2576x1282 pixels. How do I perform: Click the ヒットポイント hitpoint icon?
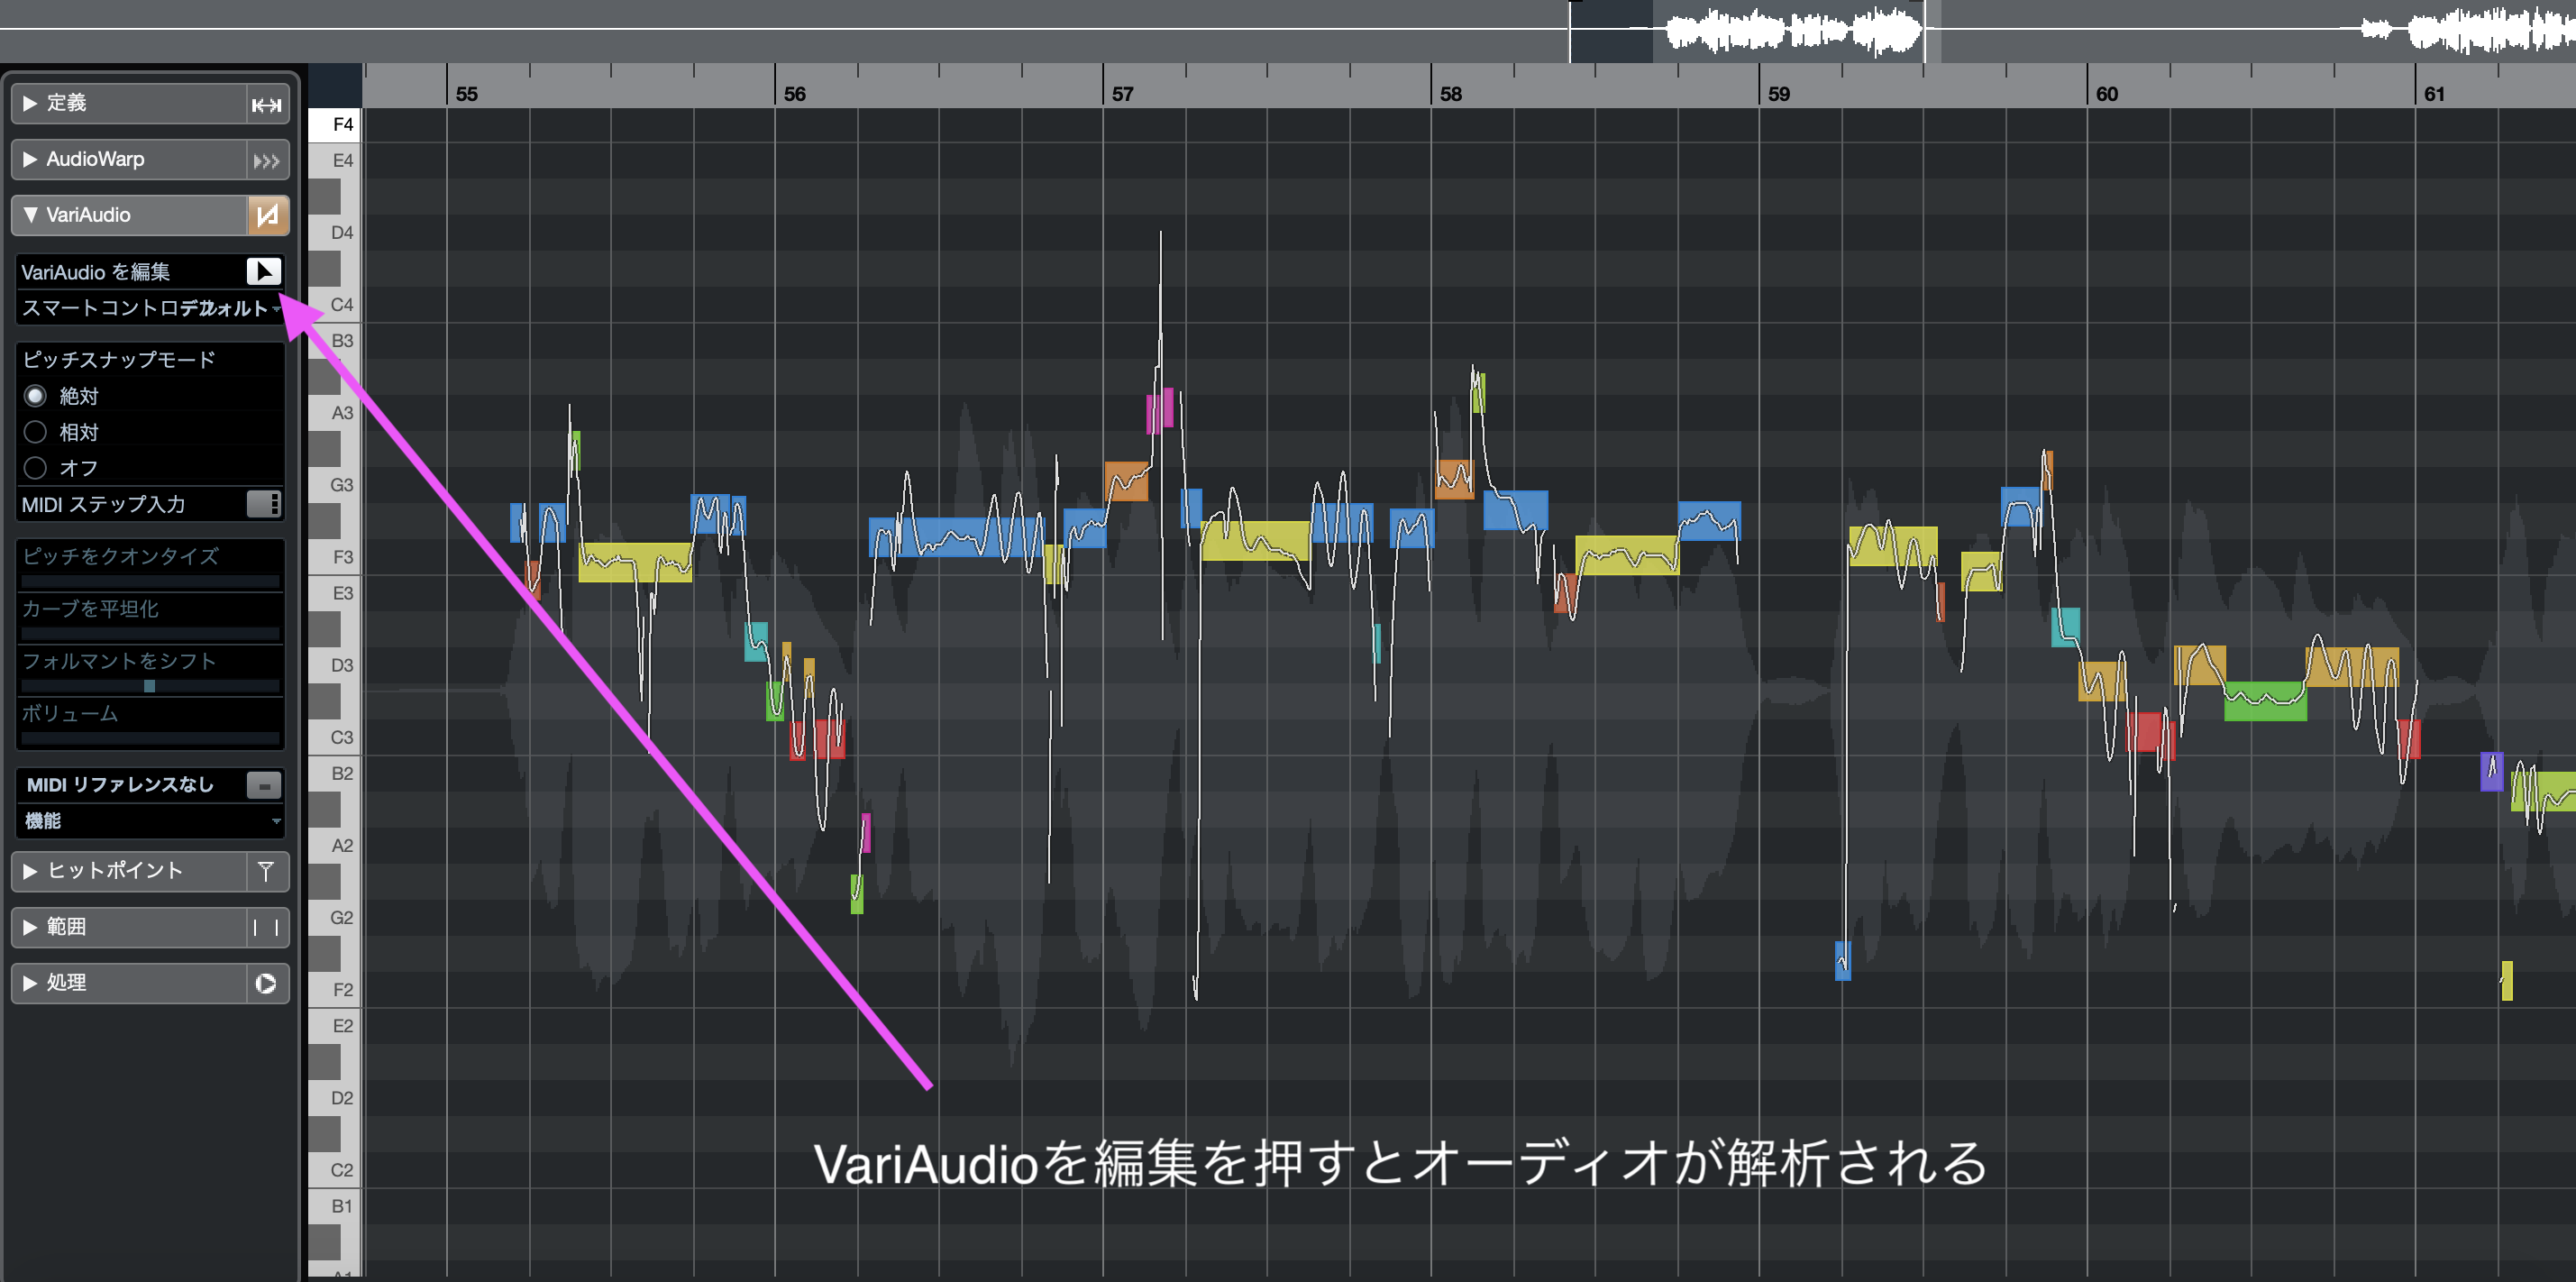266,871
